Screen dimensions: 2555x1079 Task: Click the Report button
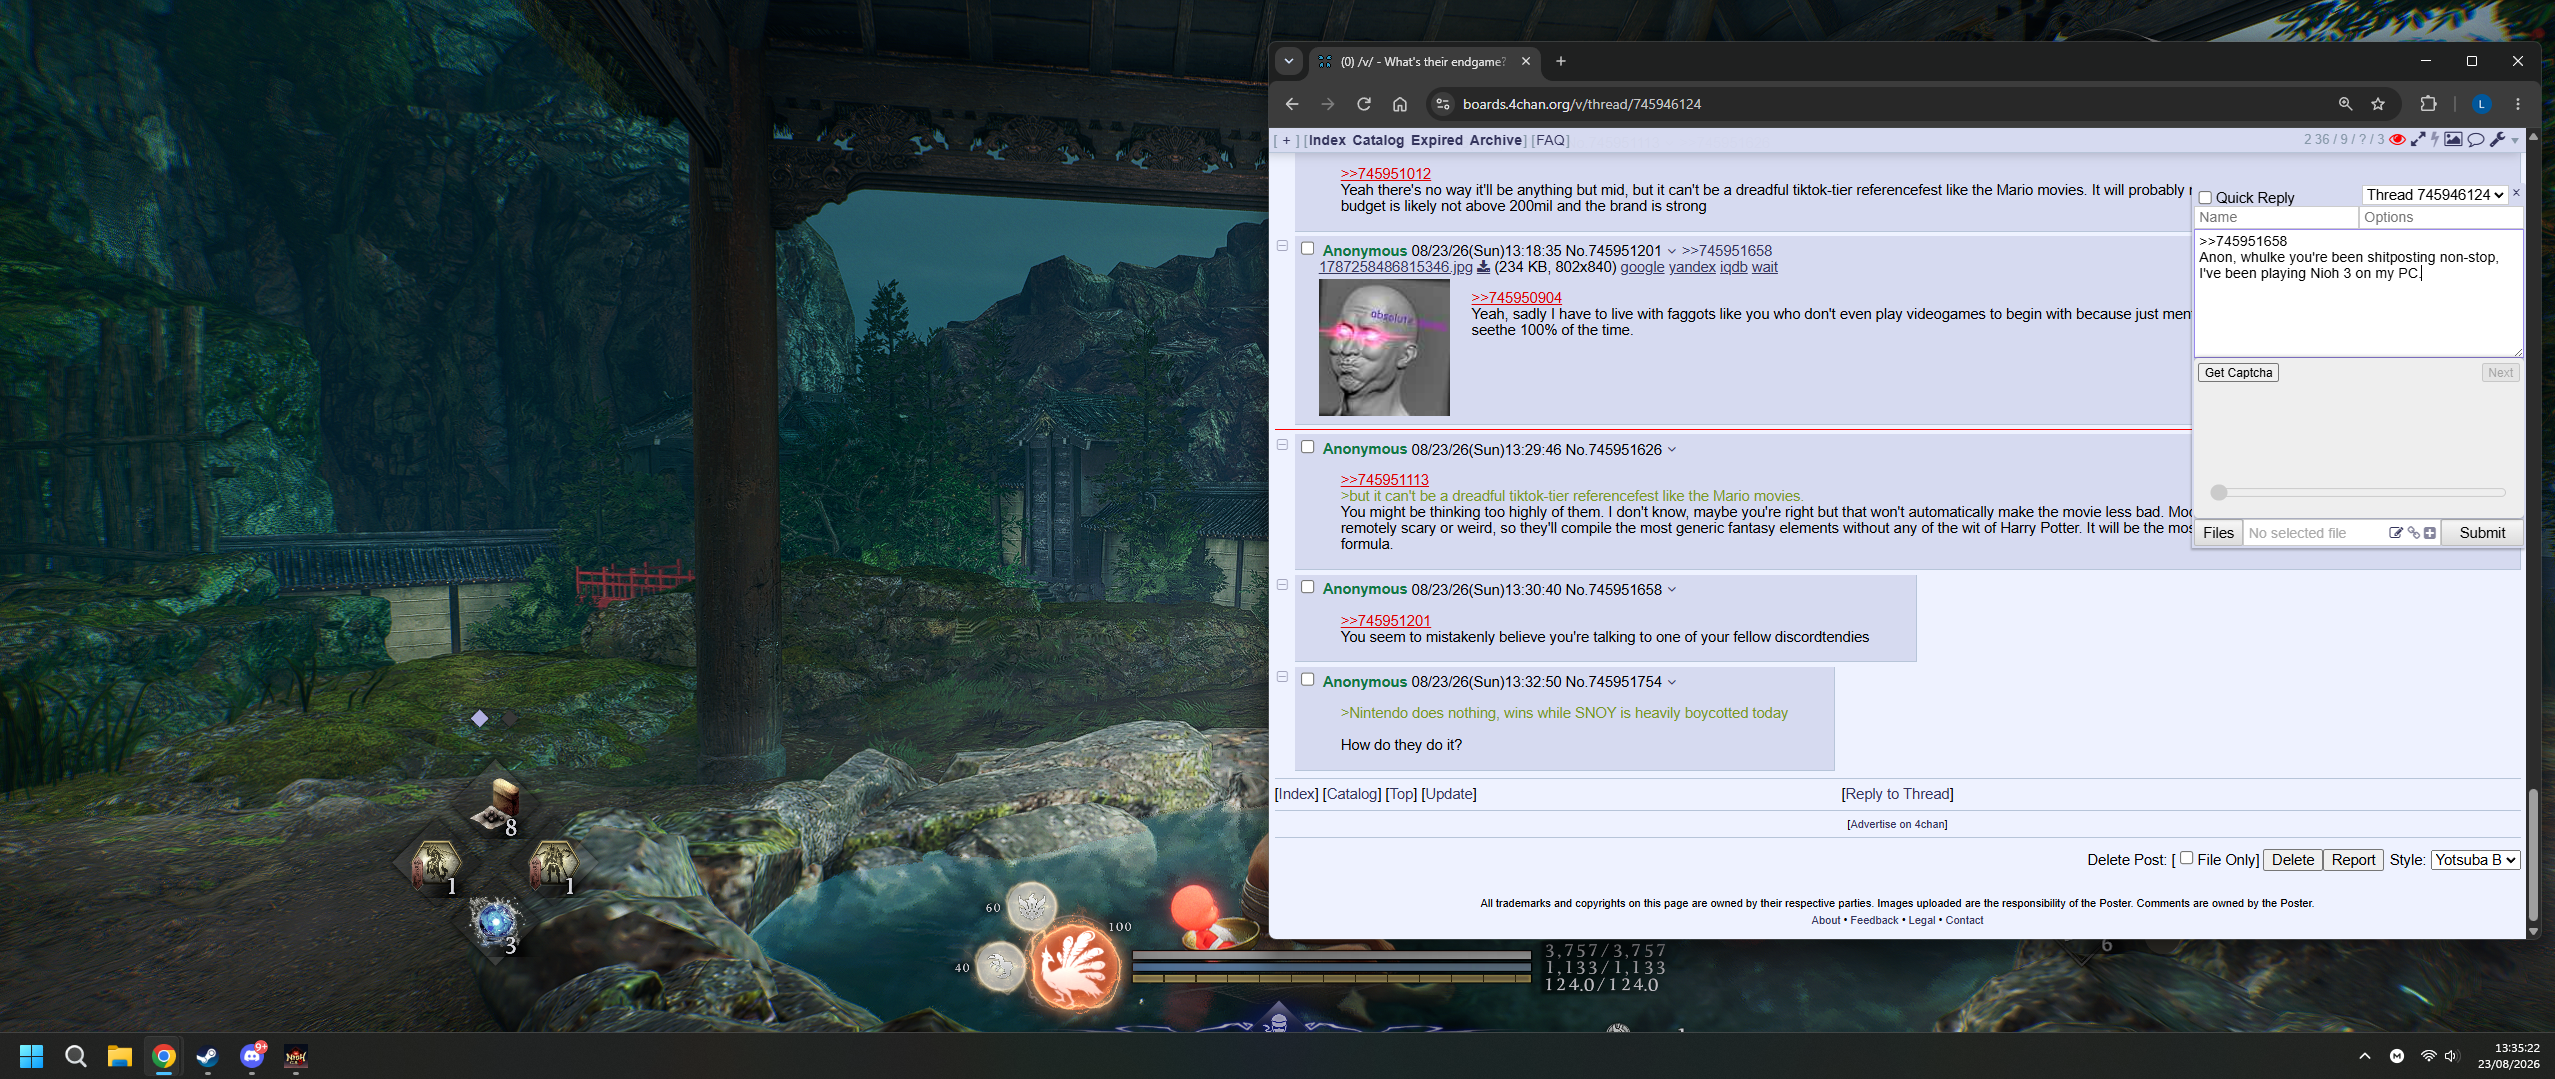[2353, 860]
